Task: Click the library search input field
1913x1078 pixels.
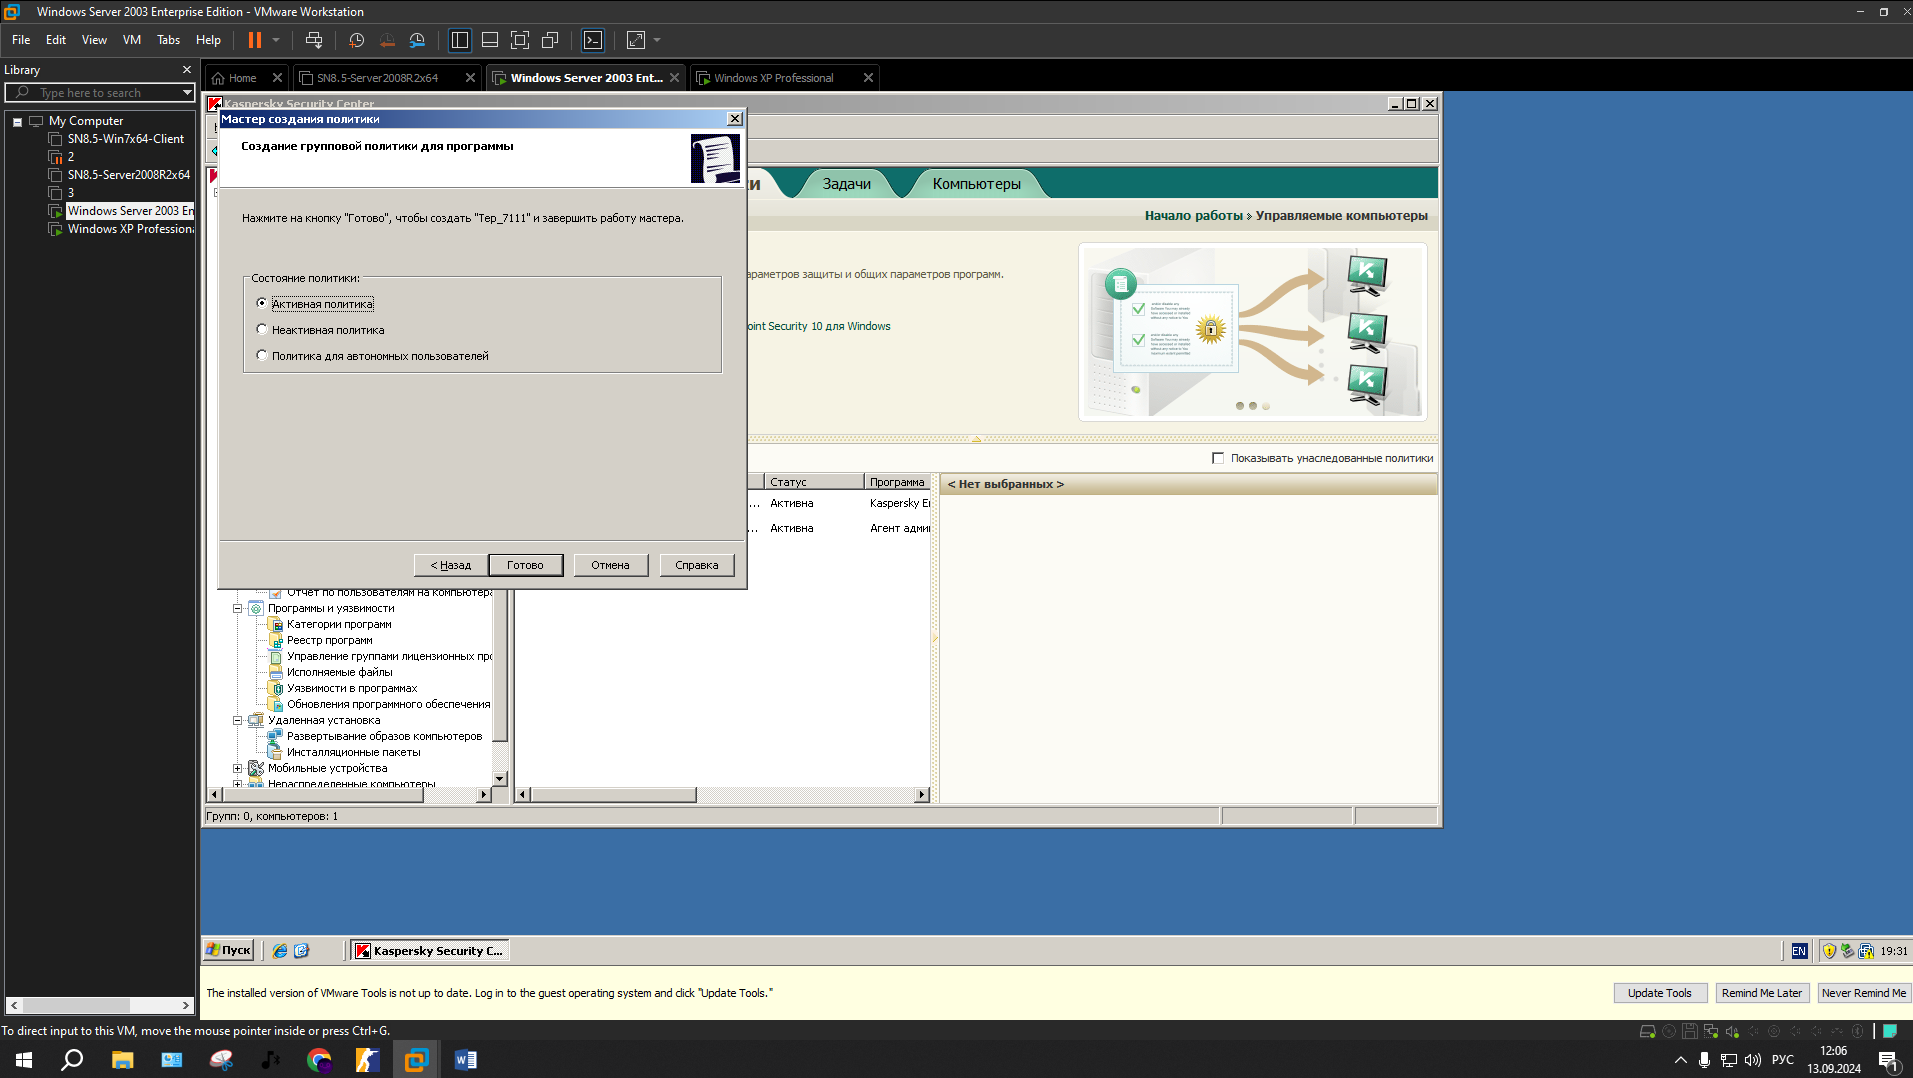Action: click(100, 92)
